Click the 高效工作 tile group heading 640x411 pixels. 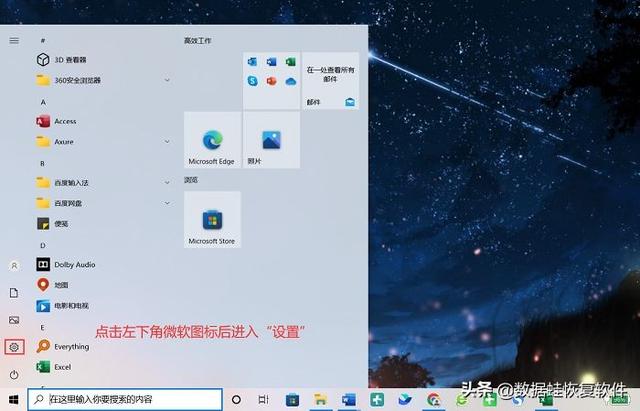coord(198,40)
